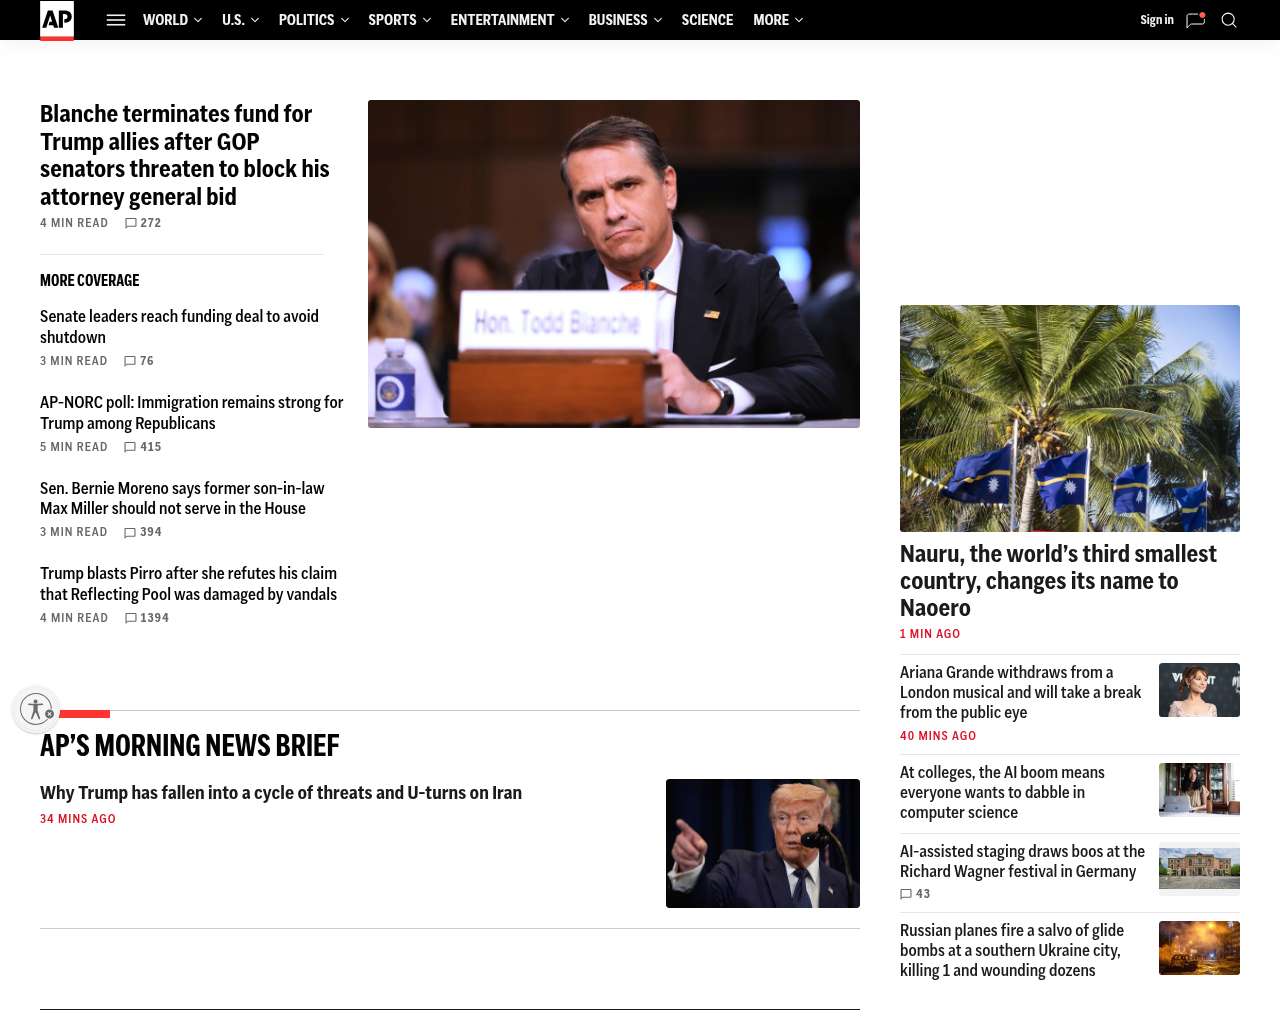Open the 1394 comments on Trump Pirro story
The height and width of the screenshot is (1024, 1280).
pyautogui.click(x=147, y=618)
